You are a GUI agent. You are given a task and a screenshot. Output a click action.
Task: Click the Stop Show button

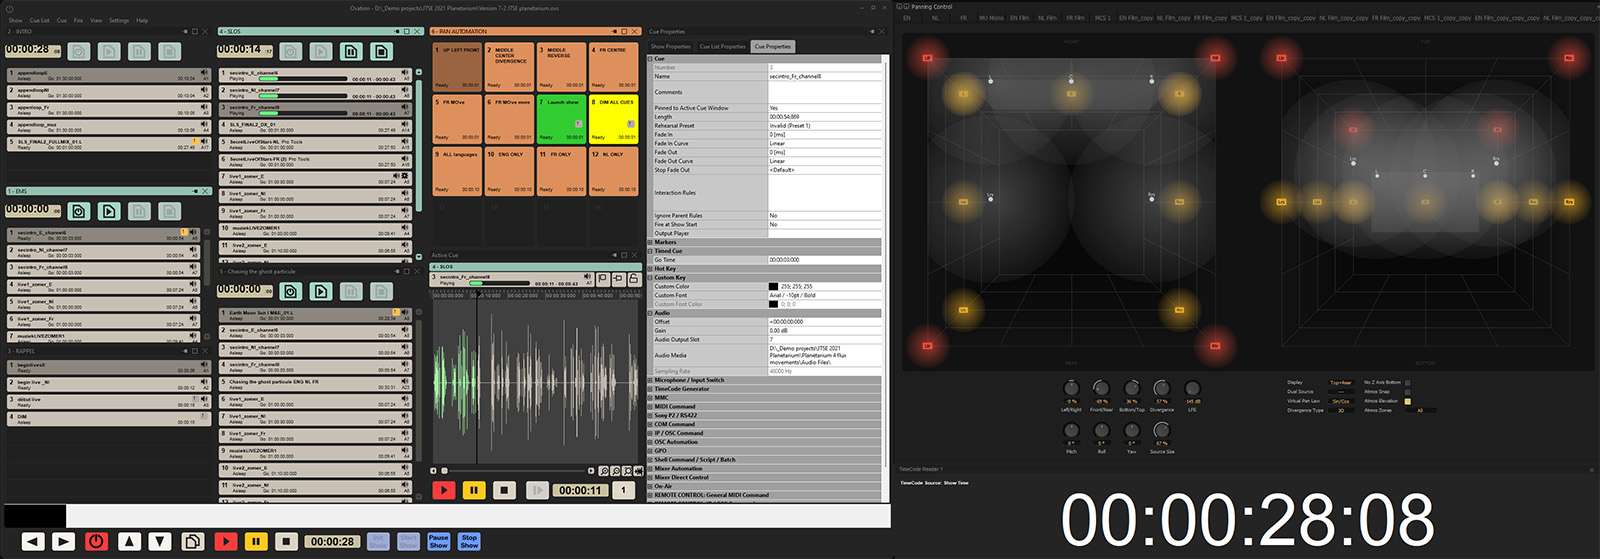click(x=469, y=541)
